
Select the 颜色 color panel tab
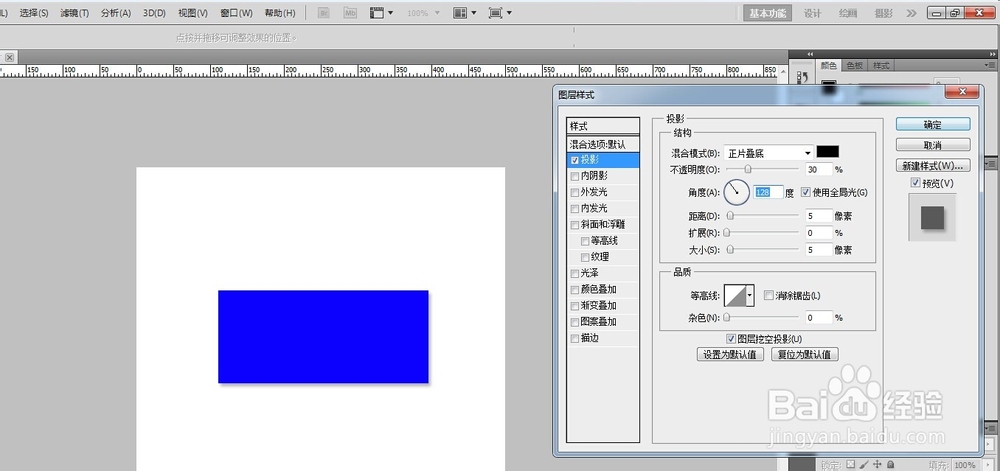tap(828, 65)
